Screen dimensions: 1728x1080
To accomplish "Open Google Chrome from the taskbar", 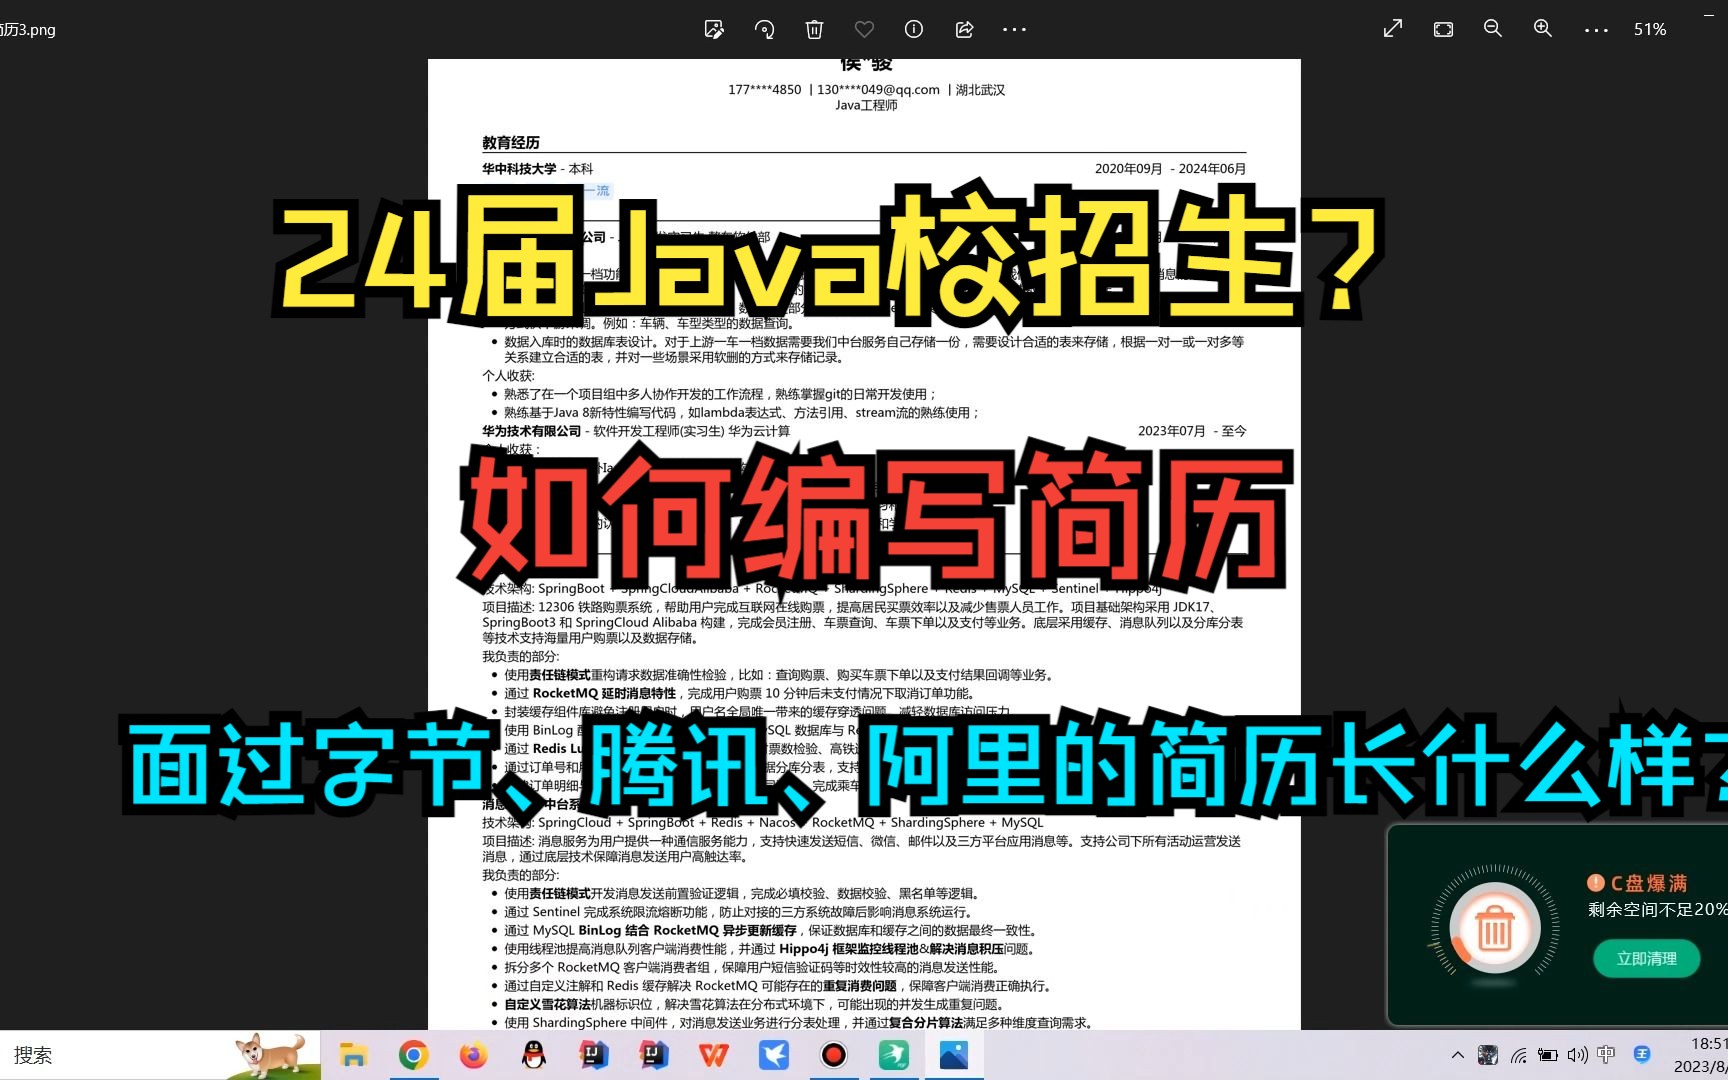I will 413,1055.
